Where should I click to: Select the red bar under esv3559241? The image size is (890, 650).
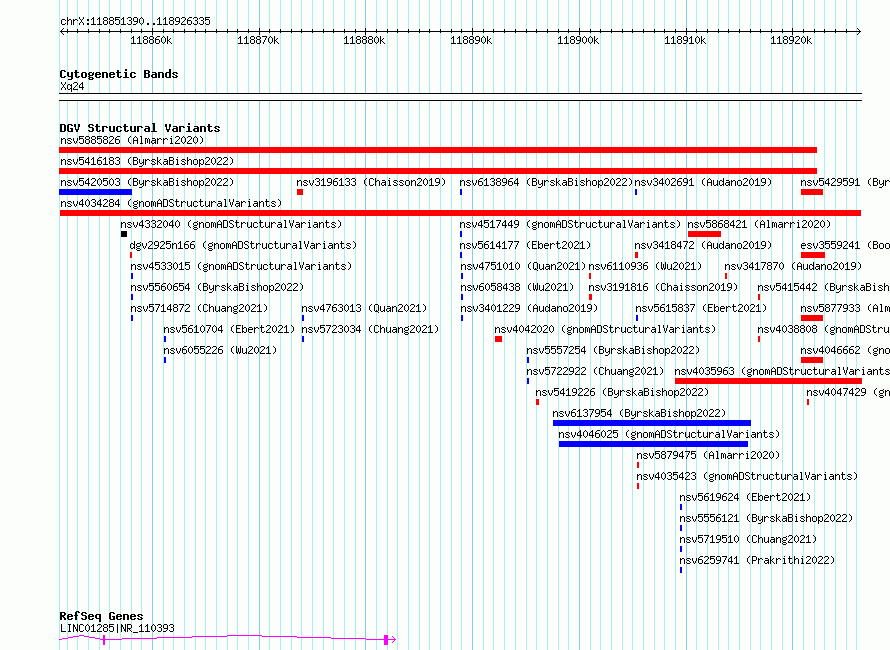[812, 255]
